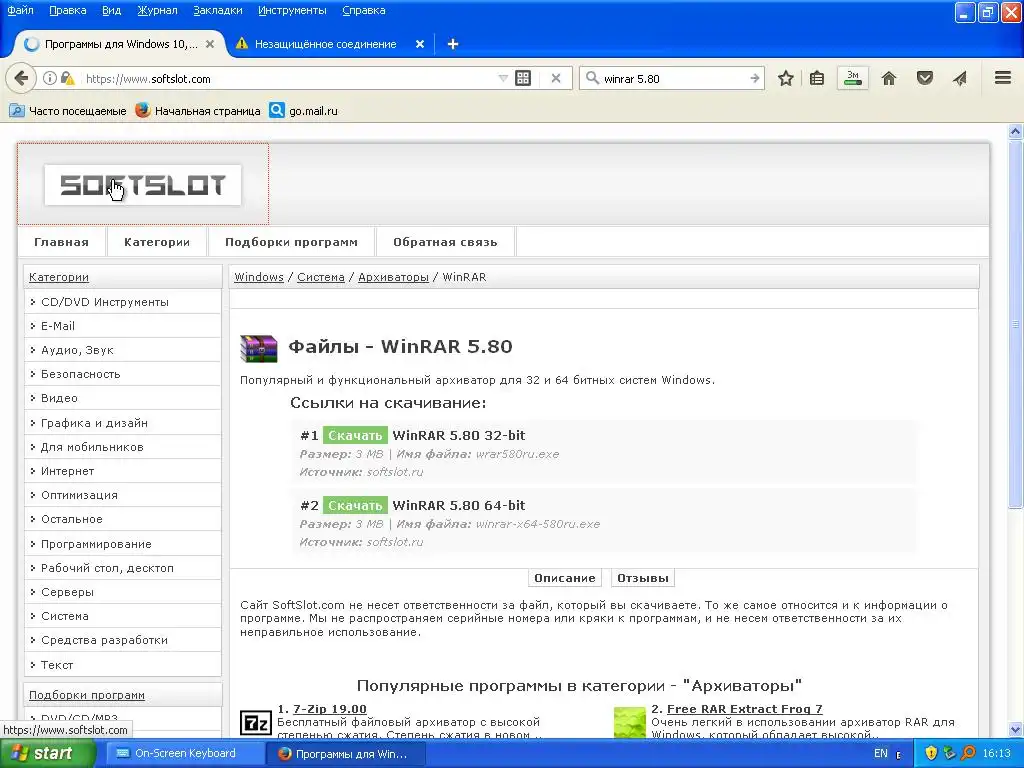The width and height of the screenshot is (1024, 768).
Task: Open downloads progress indicator icon
Action: (x=853, y=78)
